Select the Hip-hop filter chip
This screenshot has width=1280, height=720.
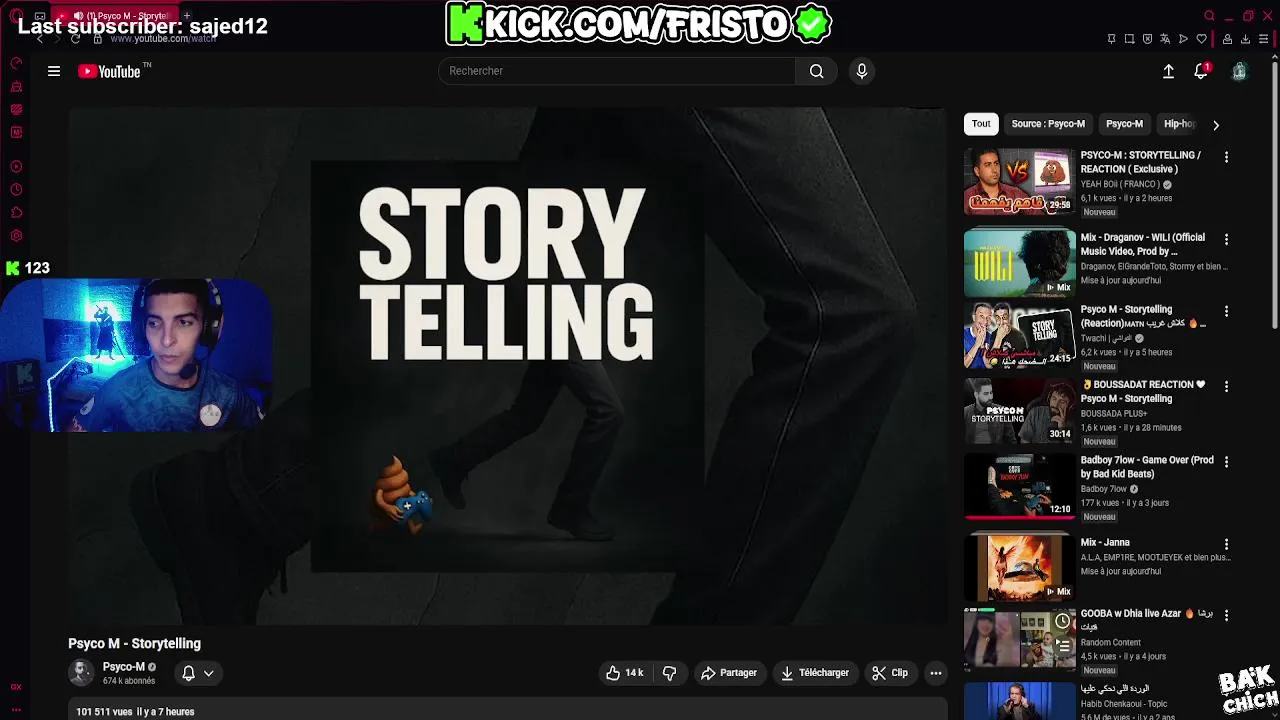(1178, 124)
